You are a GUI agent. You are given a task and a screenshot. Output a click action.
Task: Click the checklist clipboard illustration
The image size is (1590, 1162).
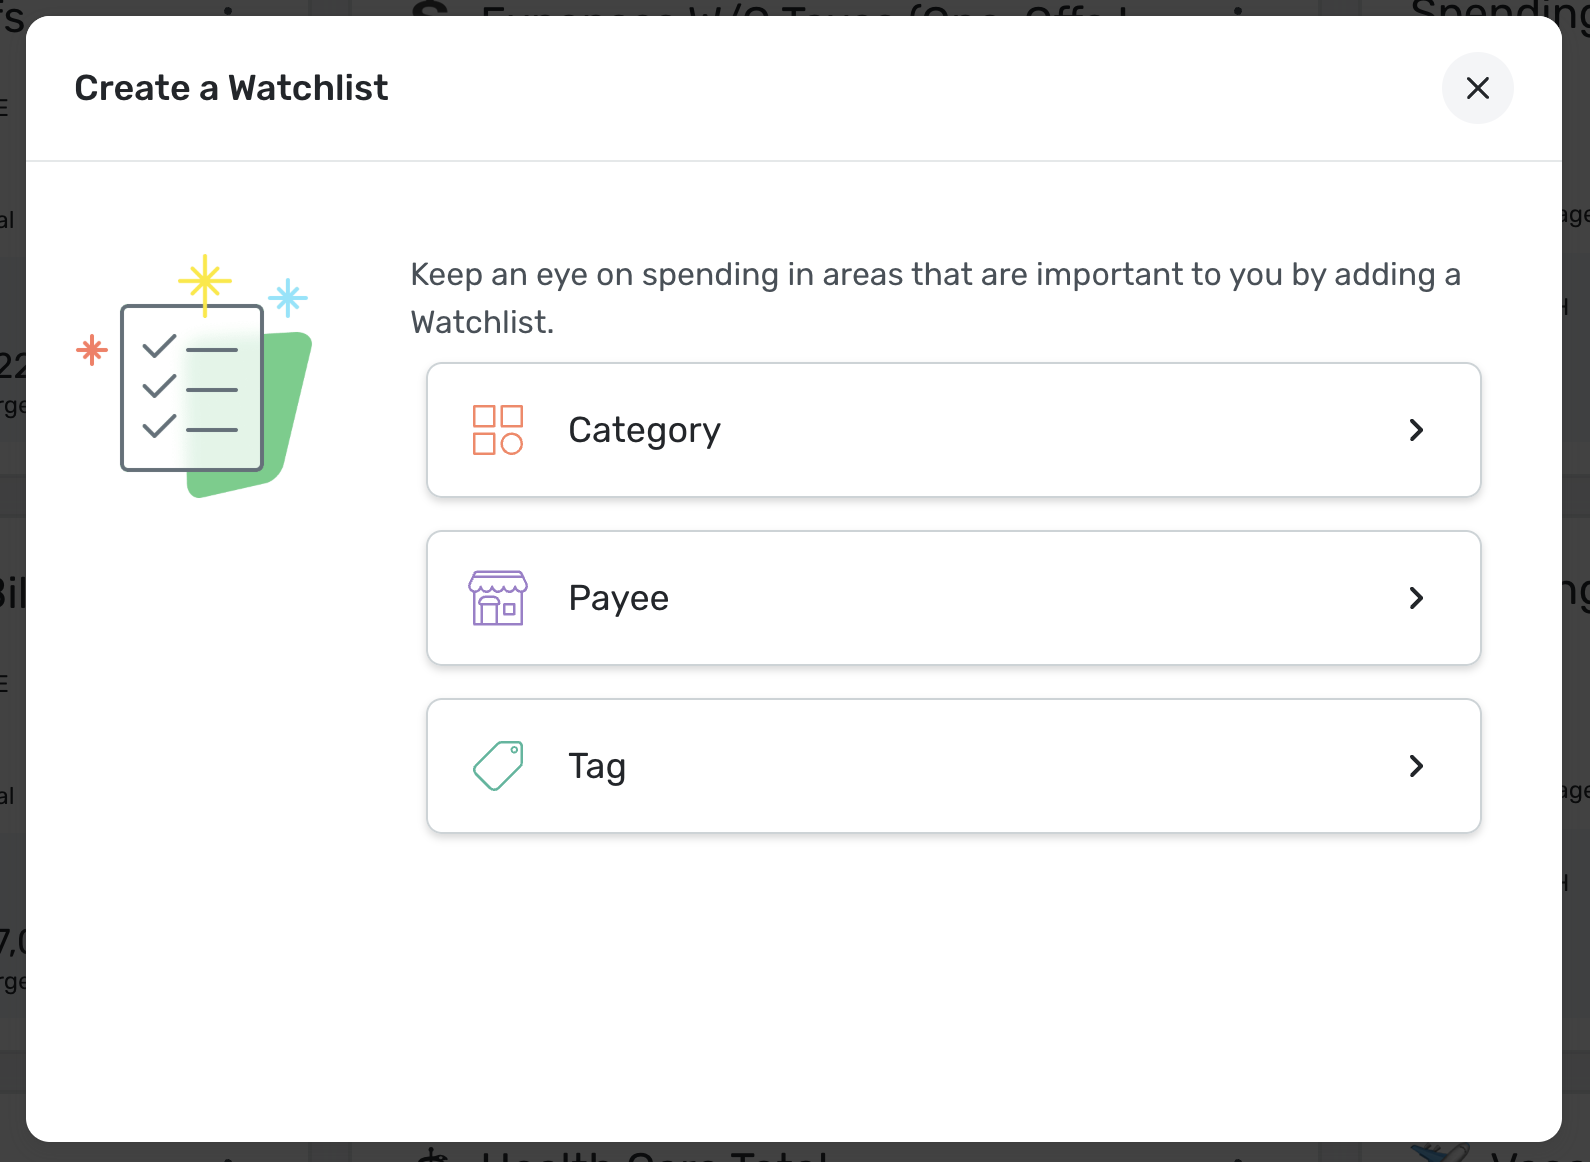pos(191,388)
